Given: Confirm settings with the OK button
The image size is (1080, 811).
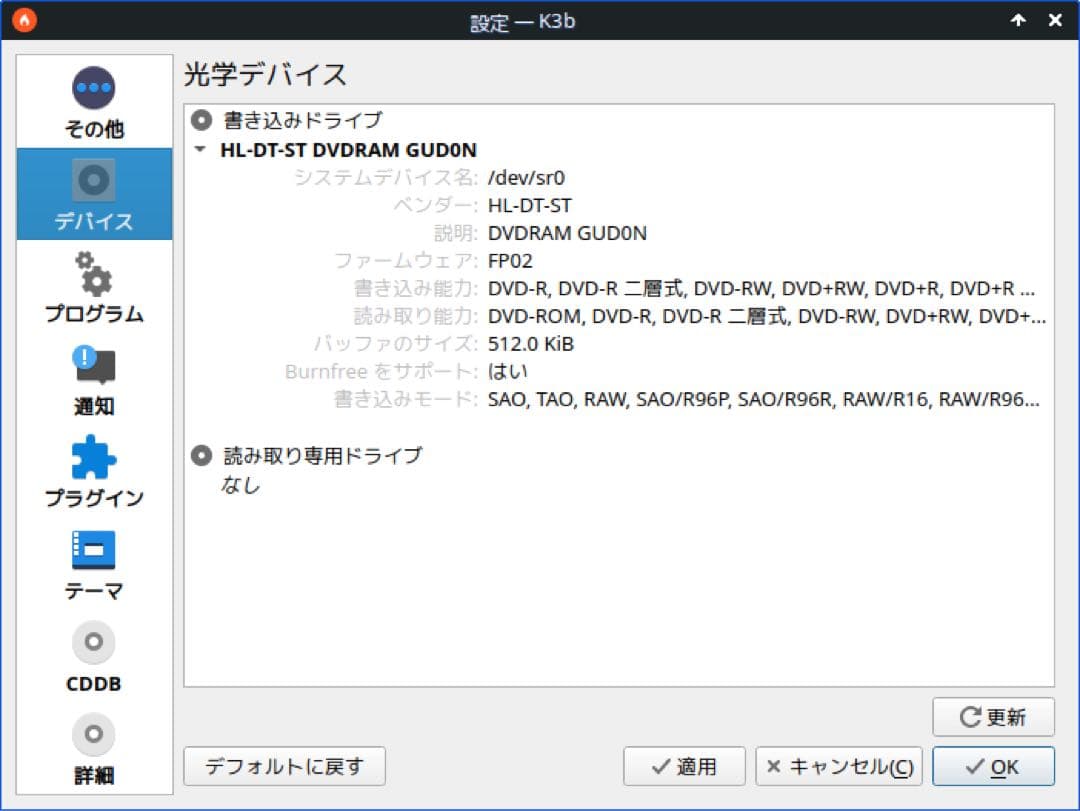Looking at the screenshot, I should coord(993,767).
